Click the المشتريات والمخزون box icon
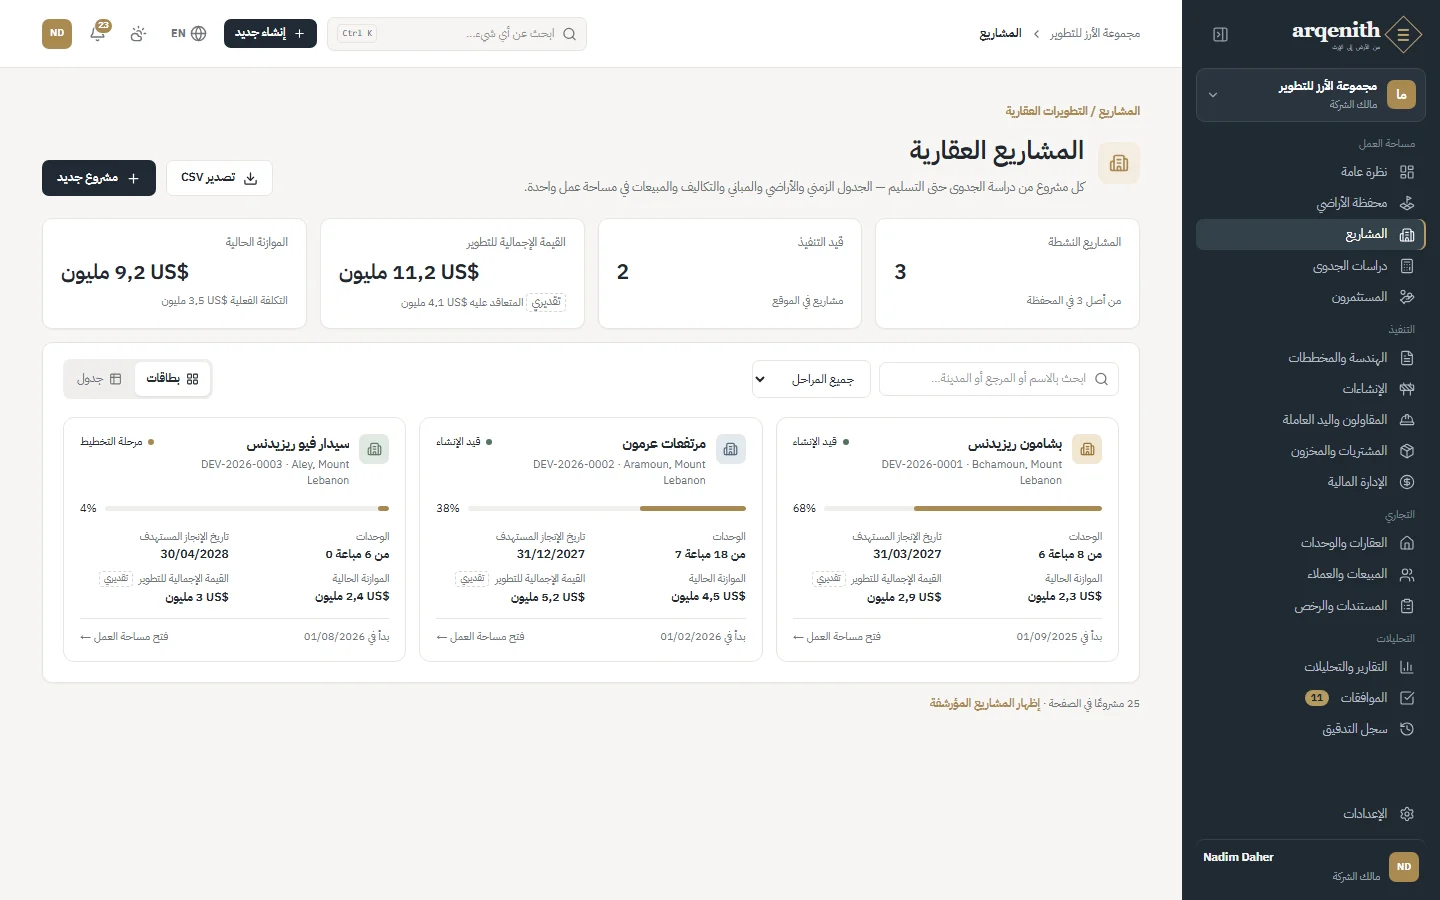The width and height of the screenshot is (1440, 900). coord(1407,451)
